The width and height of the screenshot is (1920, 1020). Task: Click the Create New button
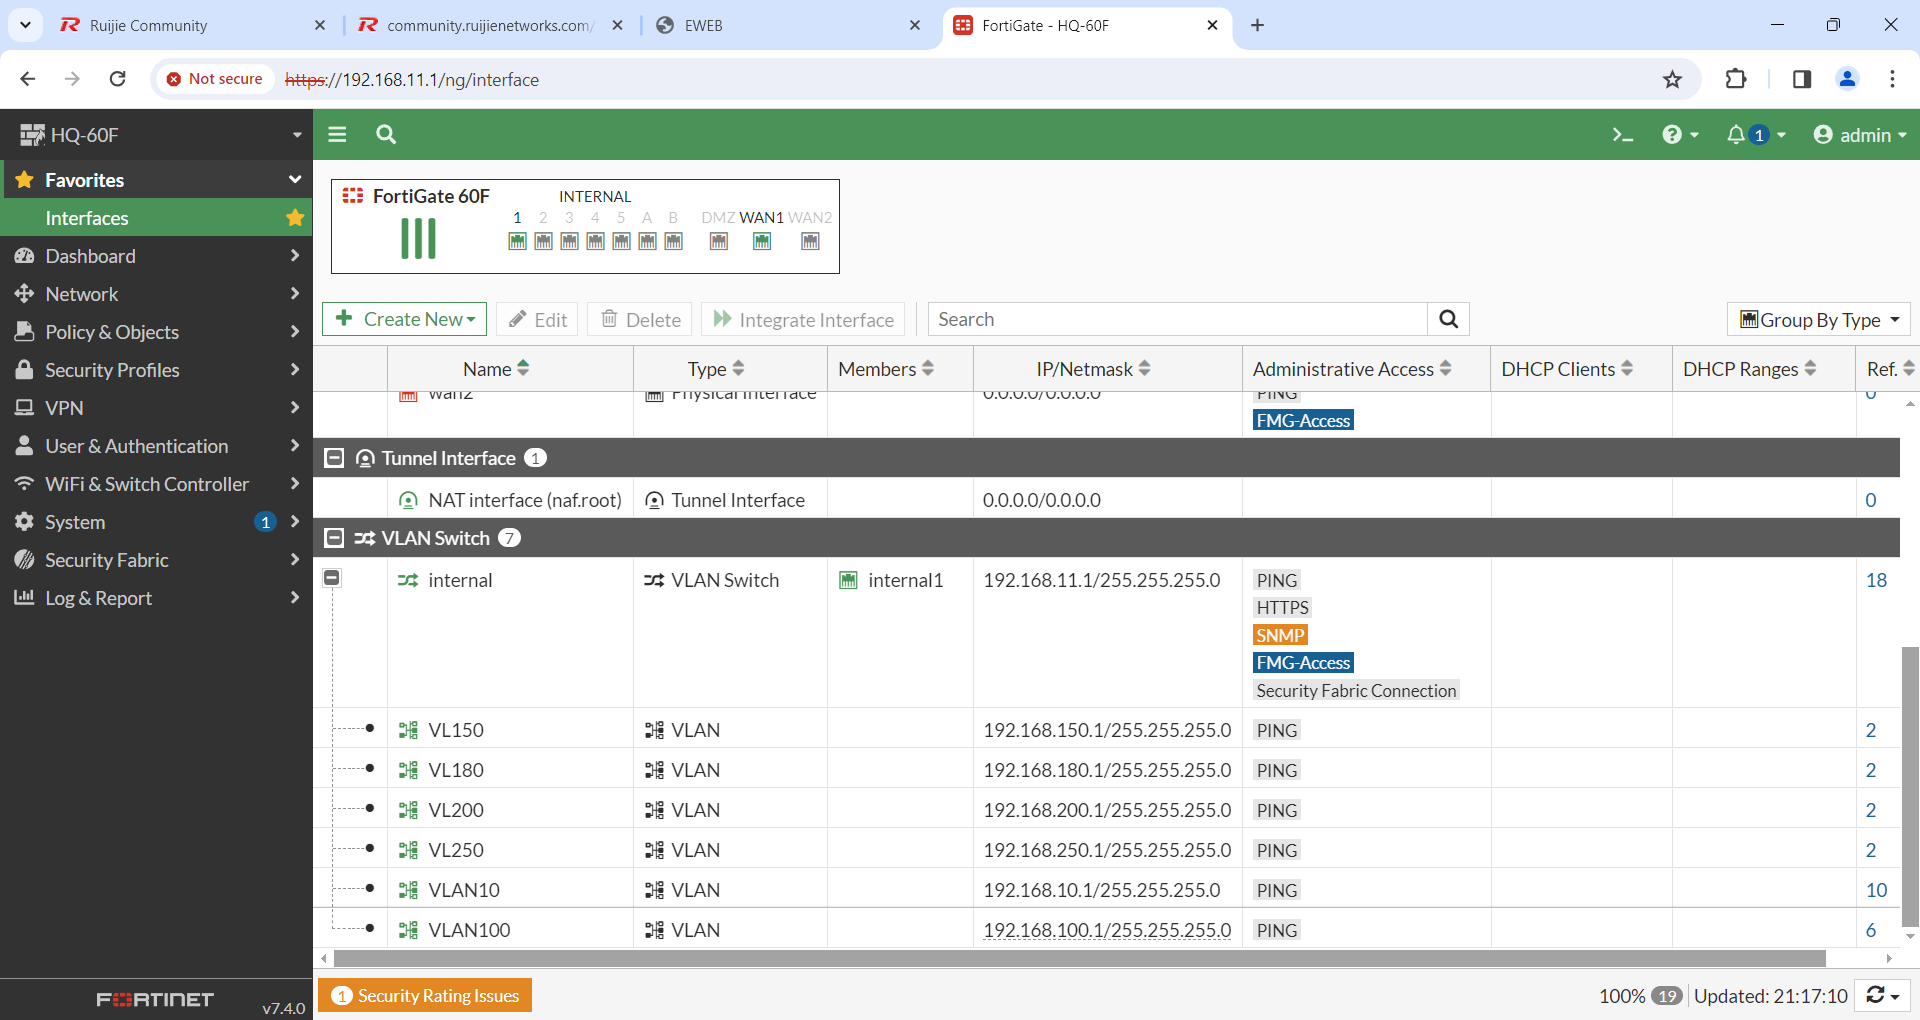point(404,319)
